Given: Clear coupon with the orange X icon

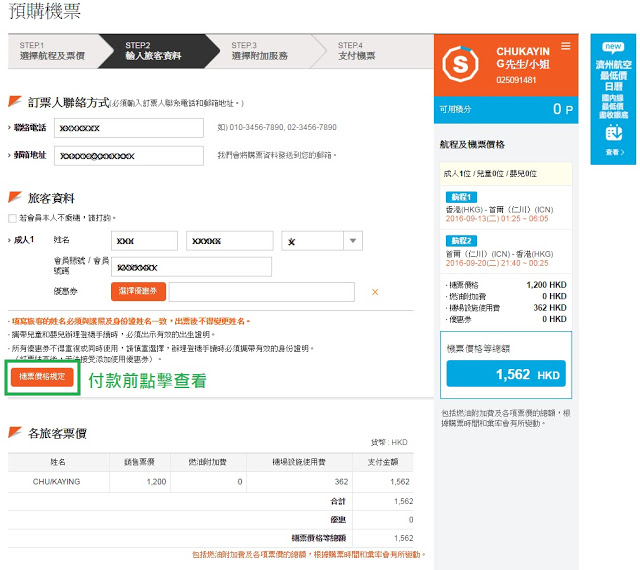Looking at the screenshot, I should 375,292.
